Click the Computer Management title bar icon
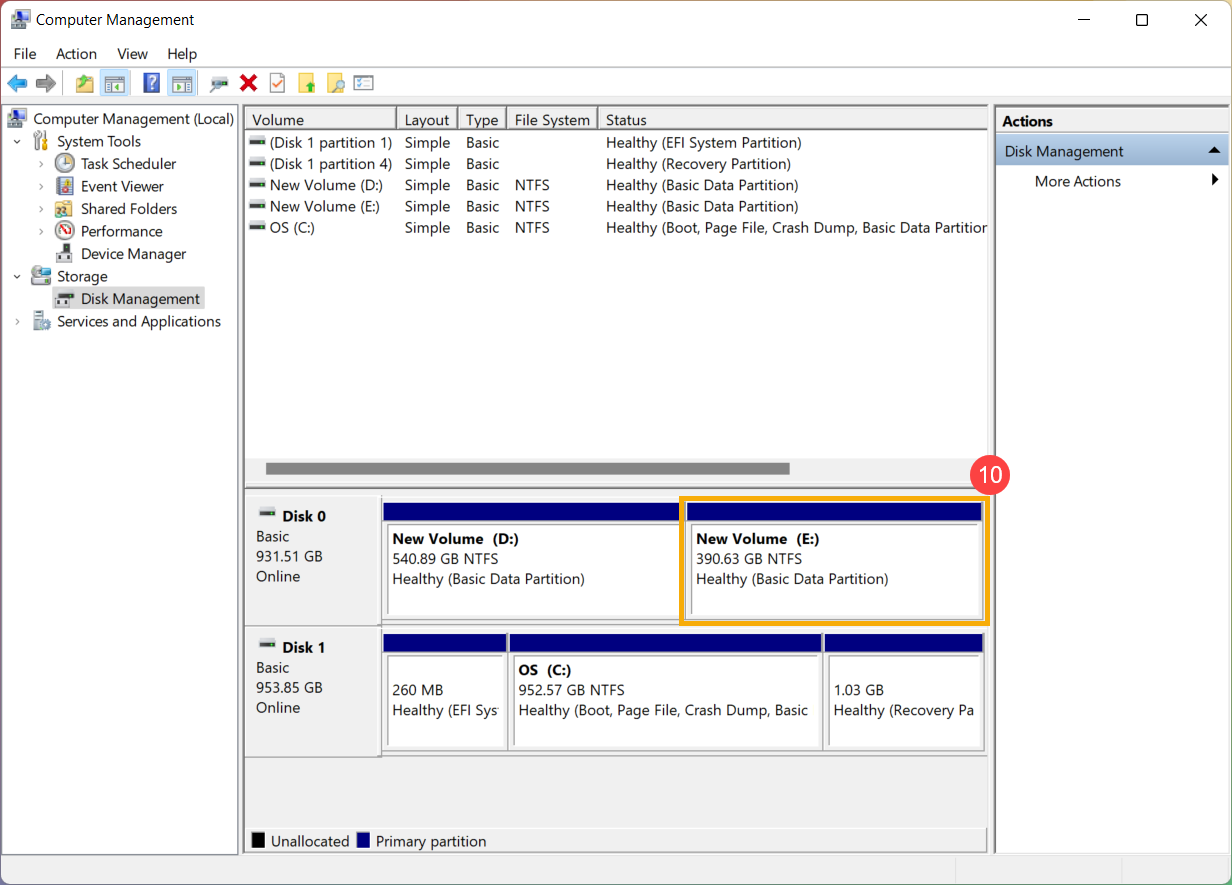This screenshot has height=885, width=1232. 19,19
